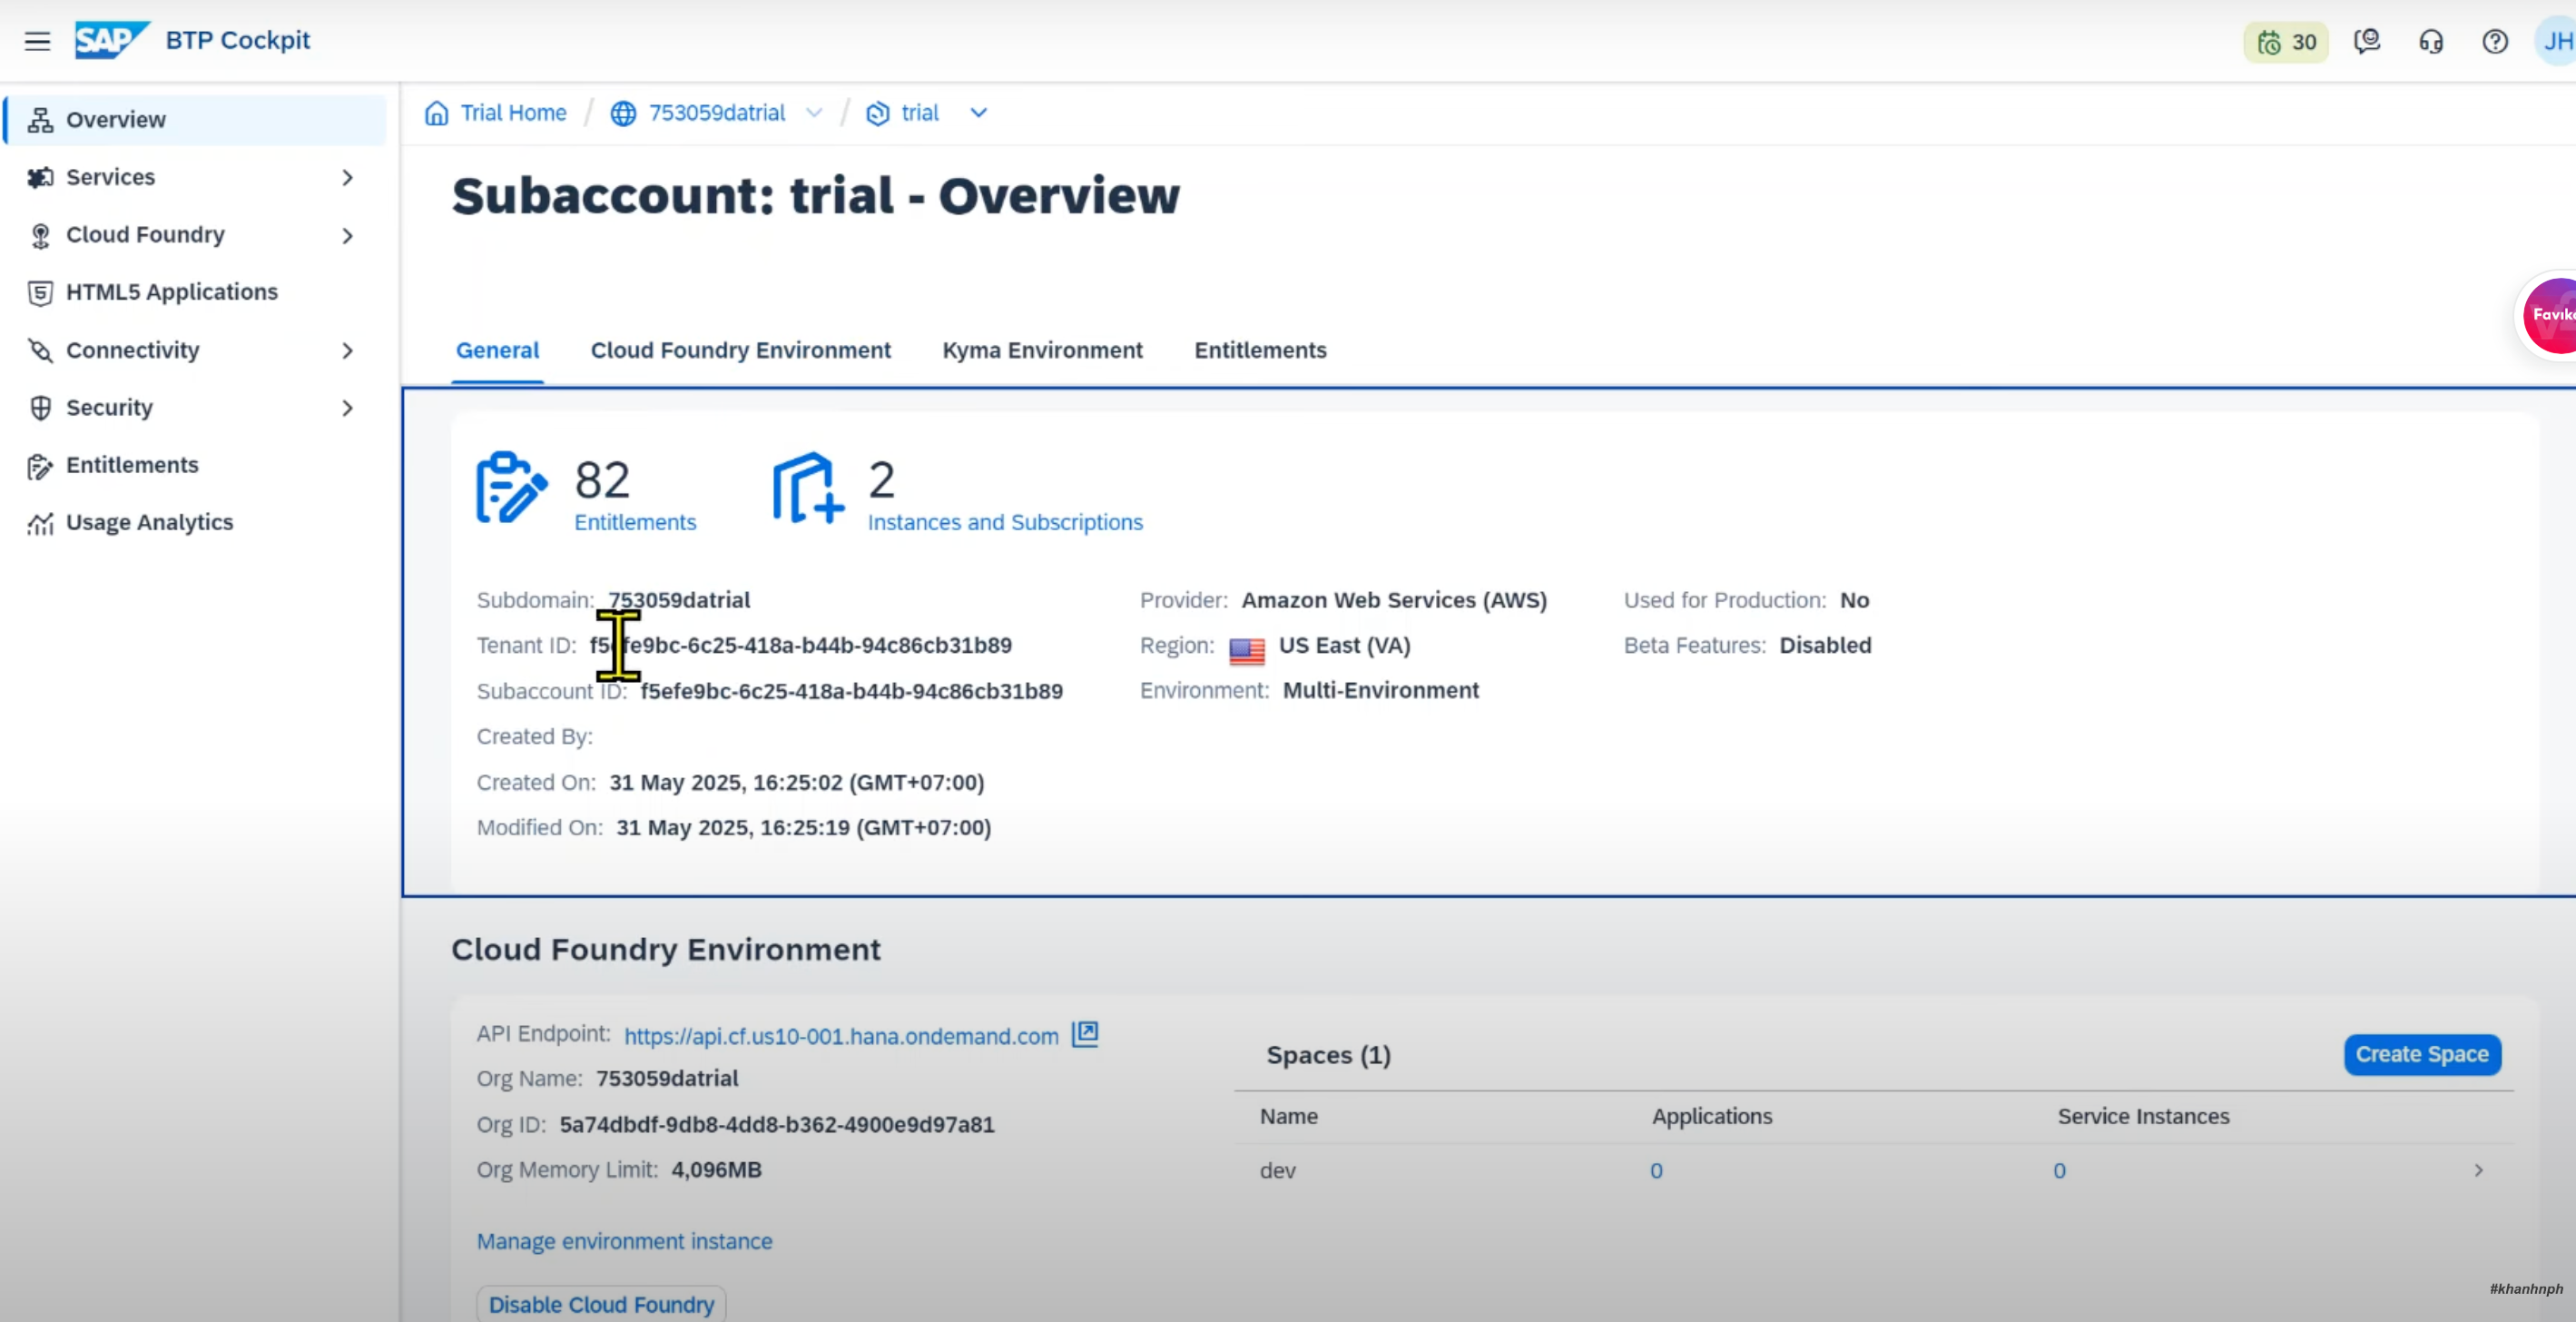The image size is (2576, 1322).
Task: Switch to the Entitlements tab
Action: coord(1260,351)
